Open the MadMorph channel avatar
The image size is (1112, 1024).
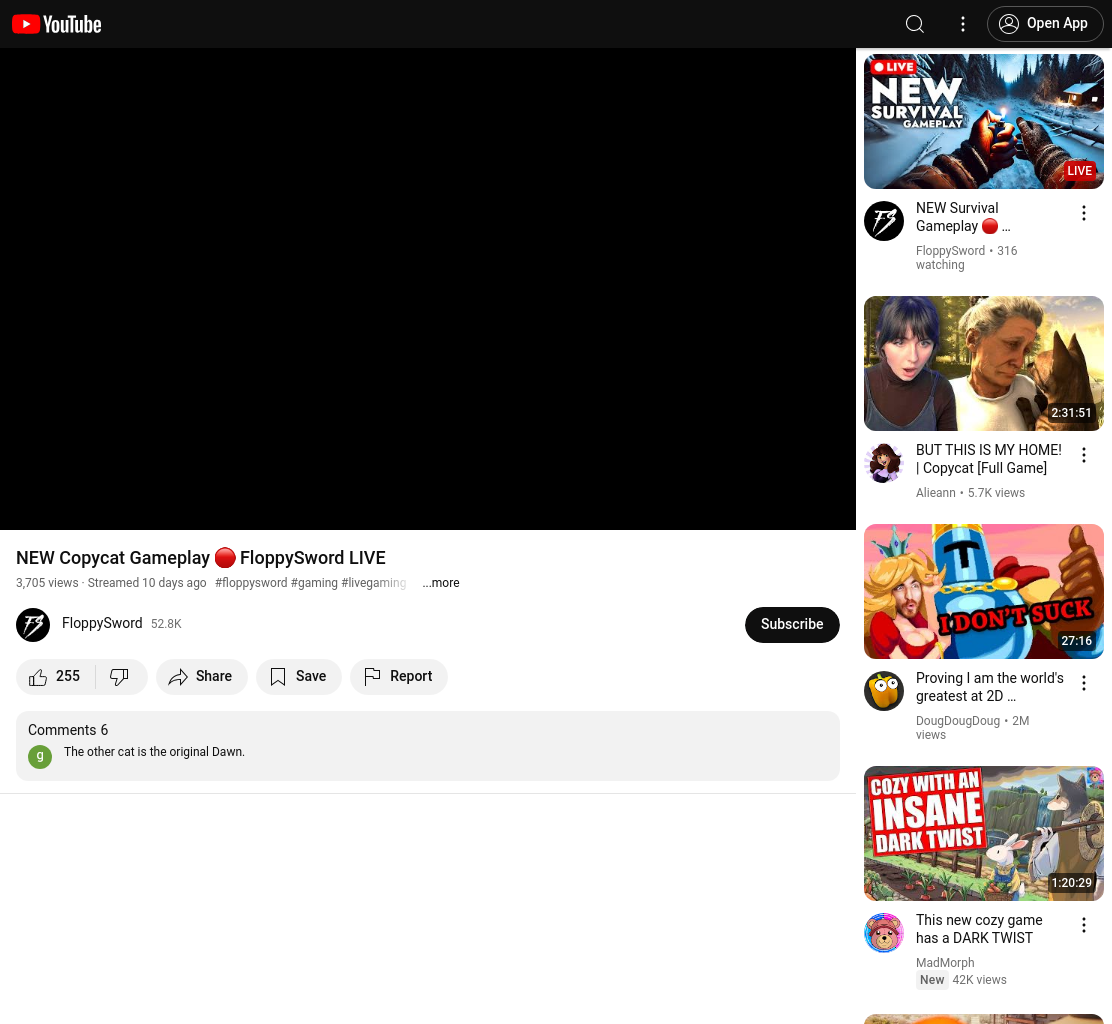[x=884, y=933]
